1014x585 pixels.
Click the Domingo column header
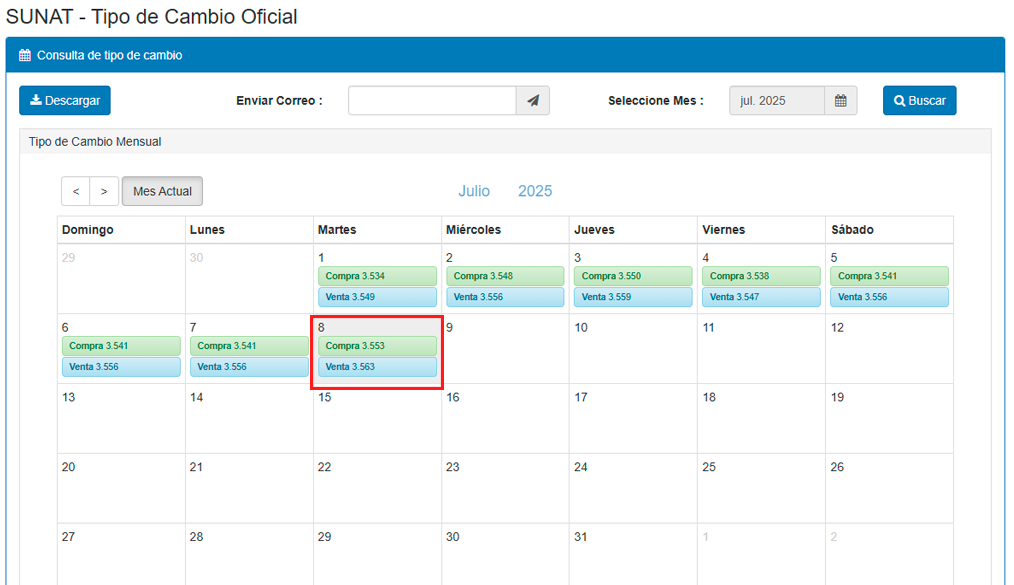coord(87,229)
